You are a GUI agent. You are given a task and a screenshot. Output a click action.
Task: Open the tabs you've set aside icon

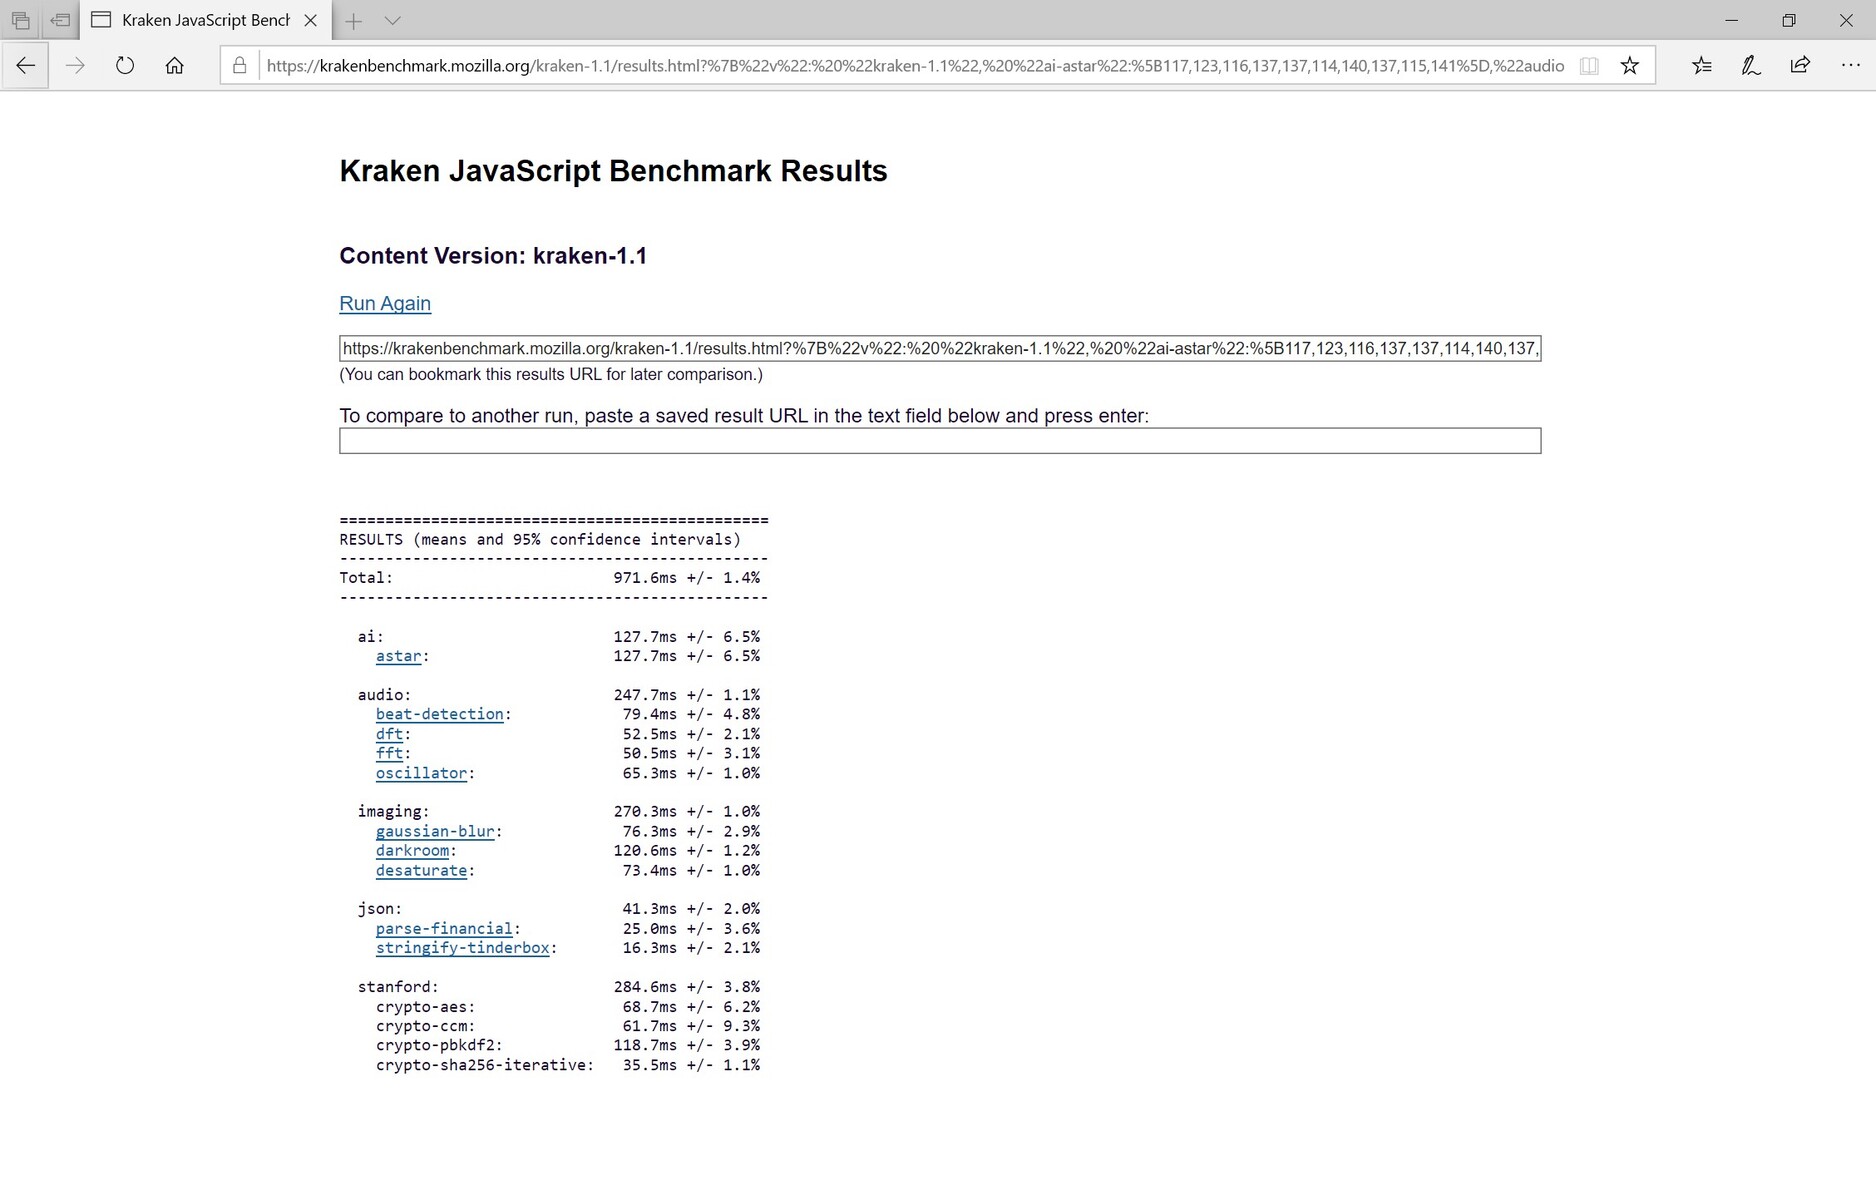click(x=20, y=20)
